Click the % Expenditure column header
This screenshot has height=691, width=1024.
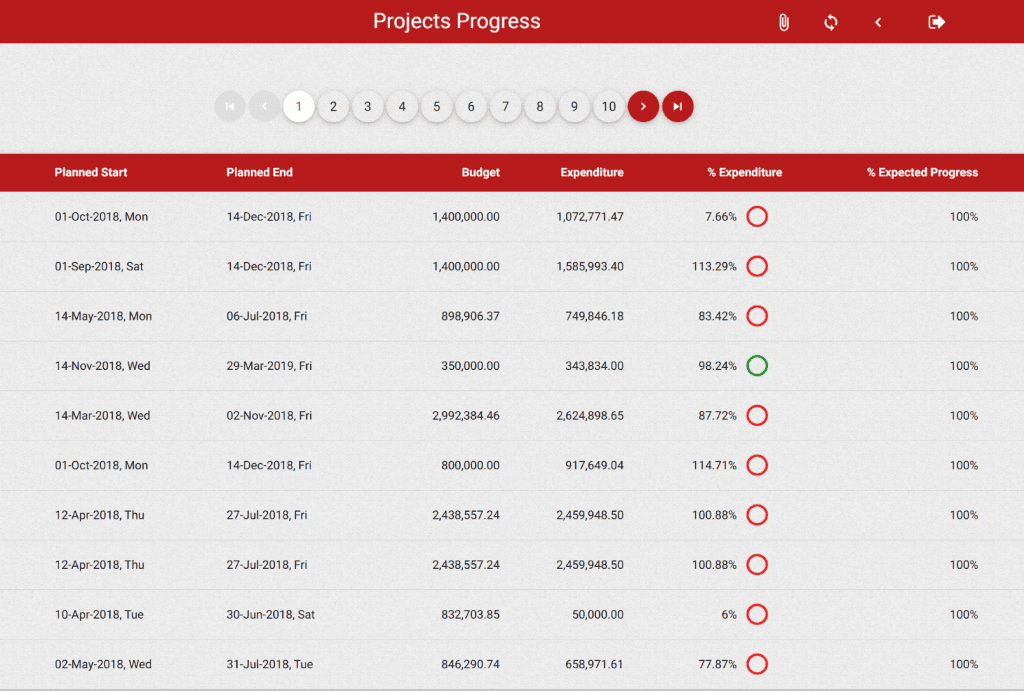(744, 172)
